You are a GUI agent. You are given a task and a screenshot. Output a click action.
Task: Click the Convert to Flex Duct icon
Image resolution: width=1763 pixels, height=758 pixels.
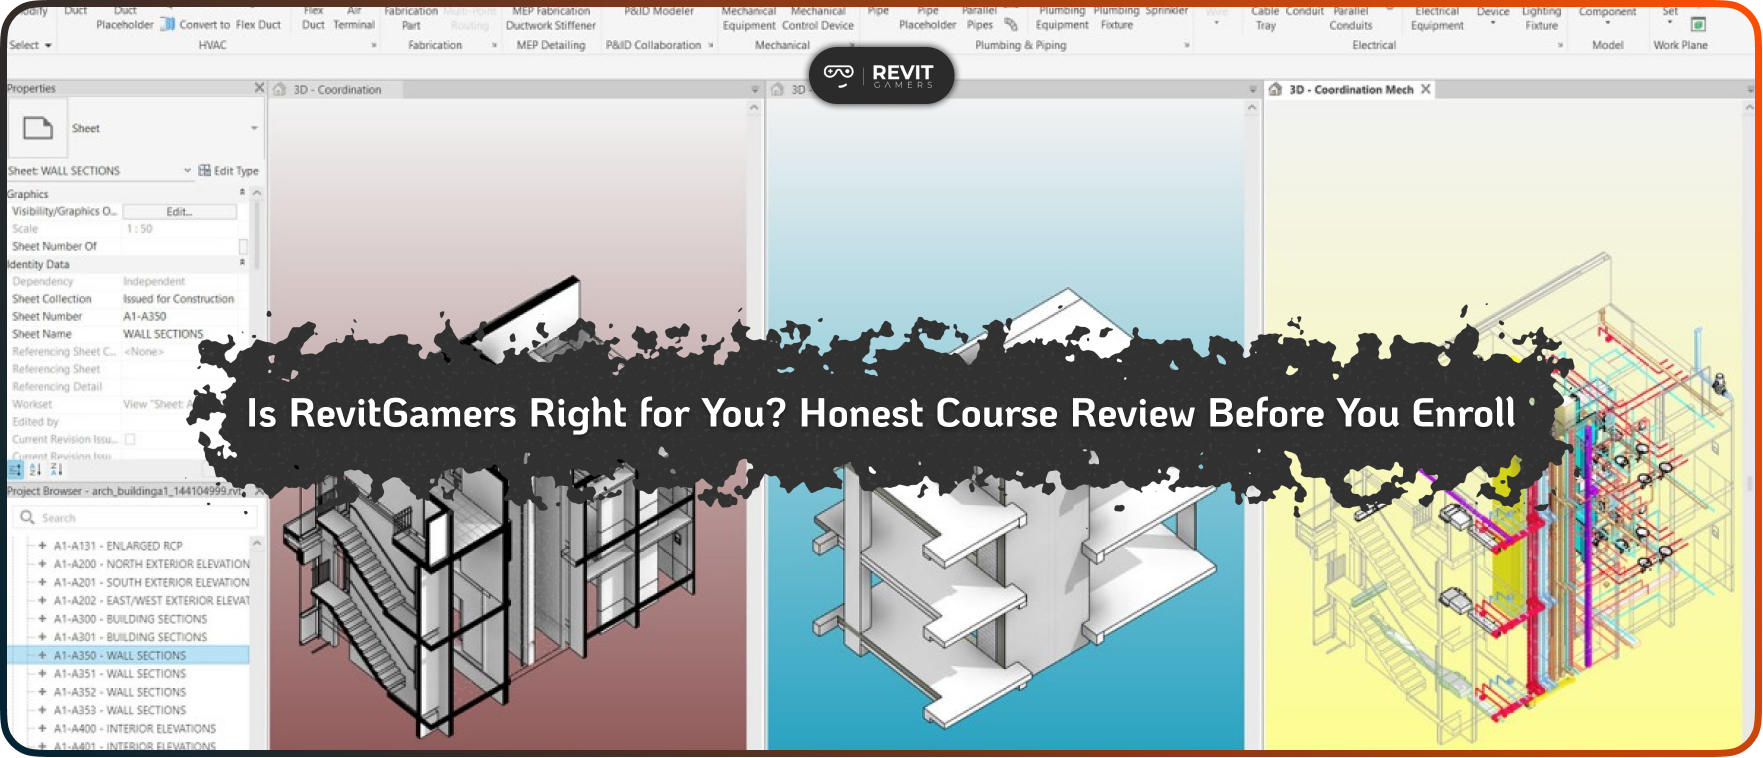tap(168, 24)
